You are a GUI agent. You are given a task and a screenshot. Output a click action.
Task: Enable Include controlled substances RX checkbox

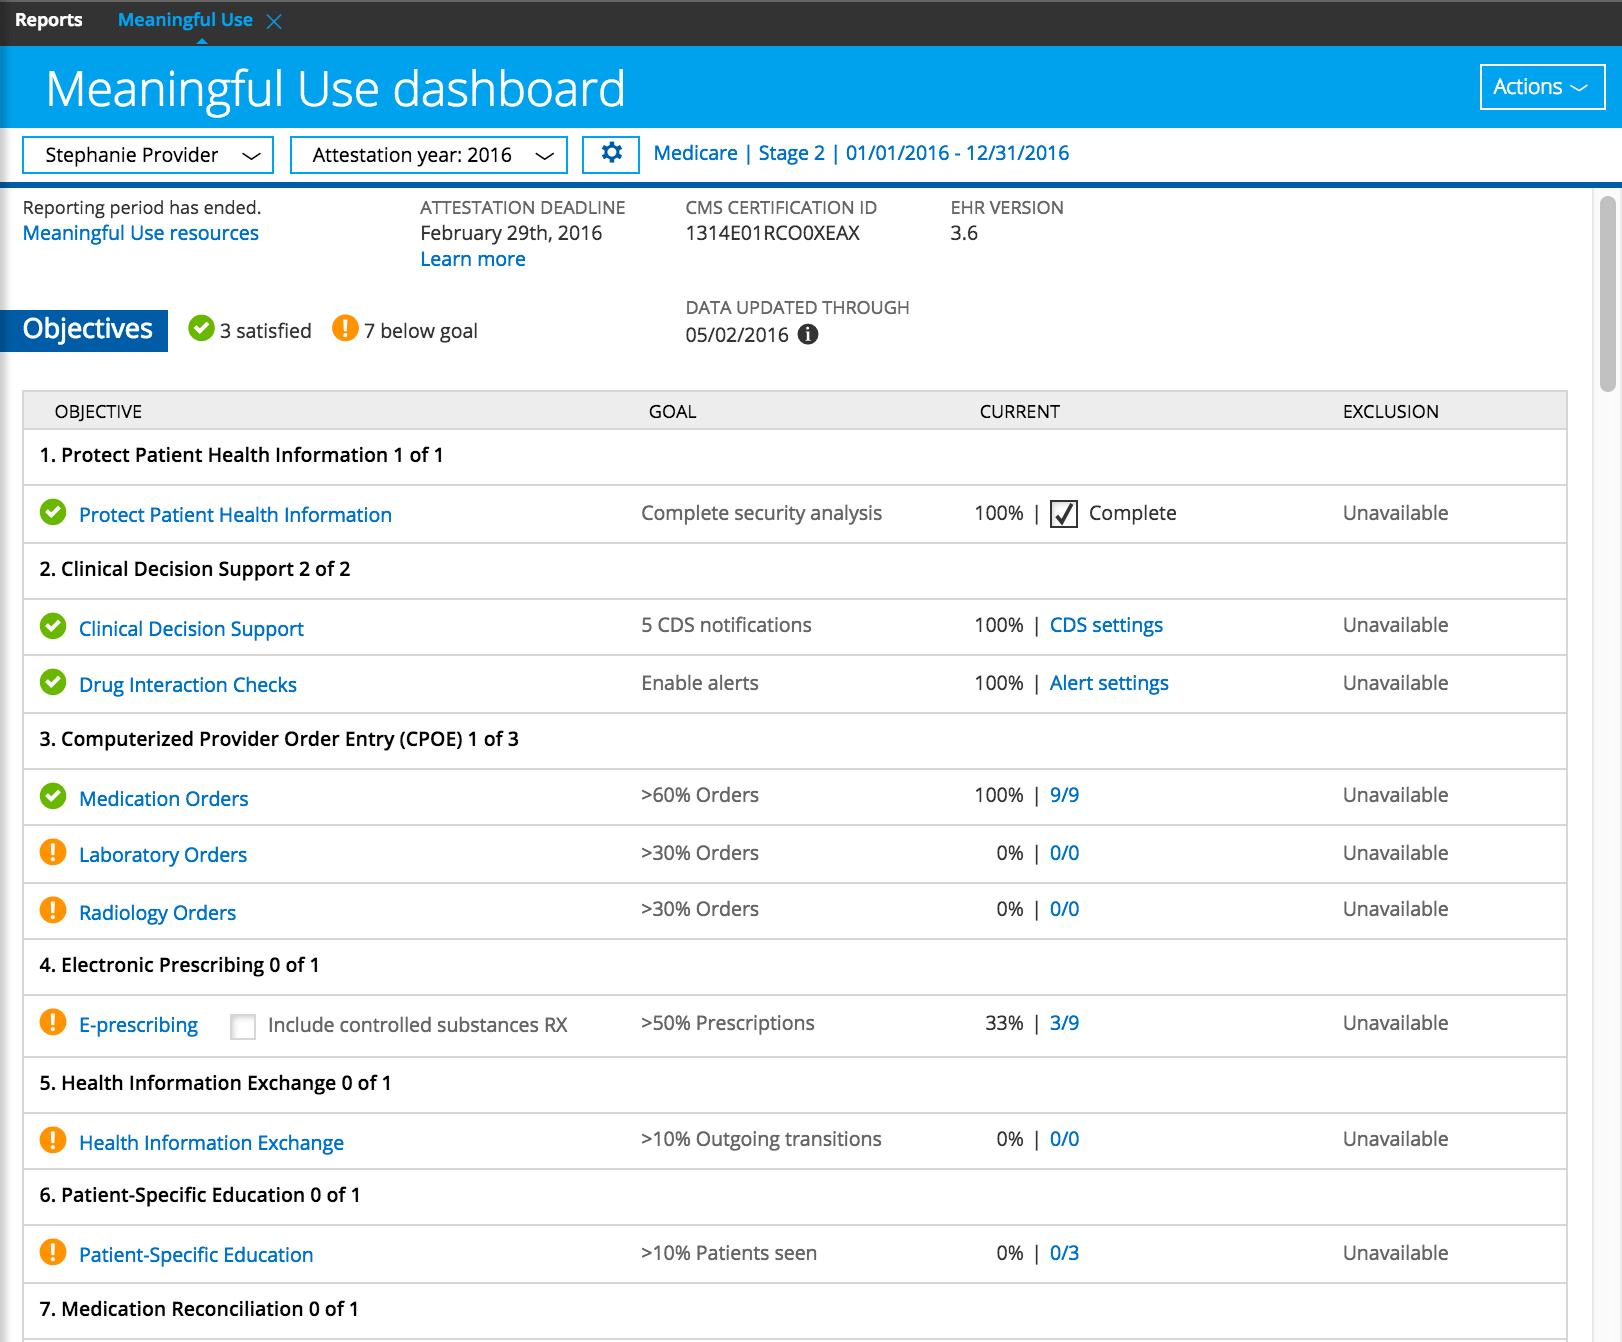click(243, 1026)
